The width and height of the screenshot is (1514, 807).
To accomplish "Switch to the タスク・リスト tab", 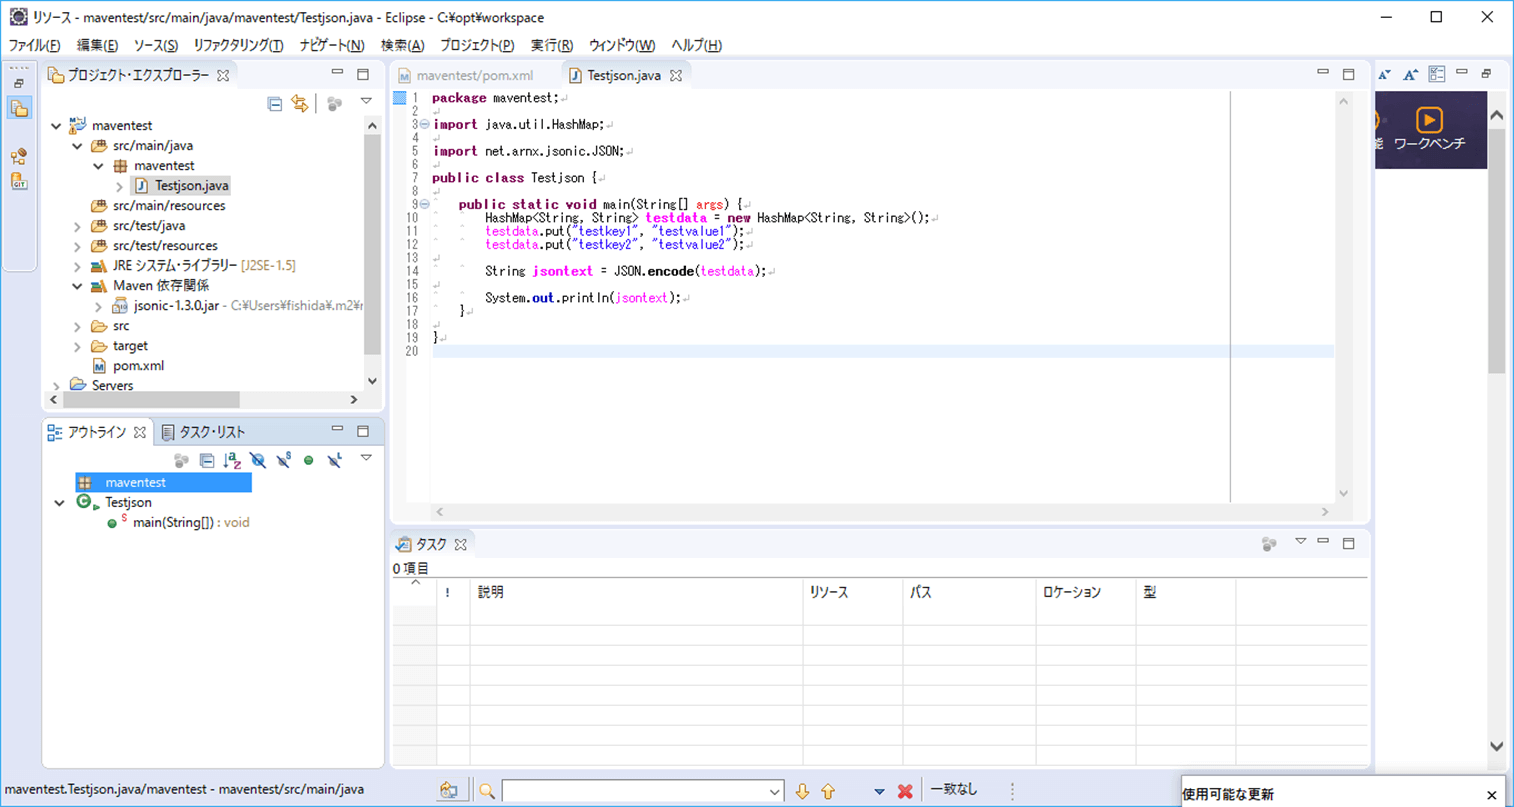I will pos(203,432).
